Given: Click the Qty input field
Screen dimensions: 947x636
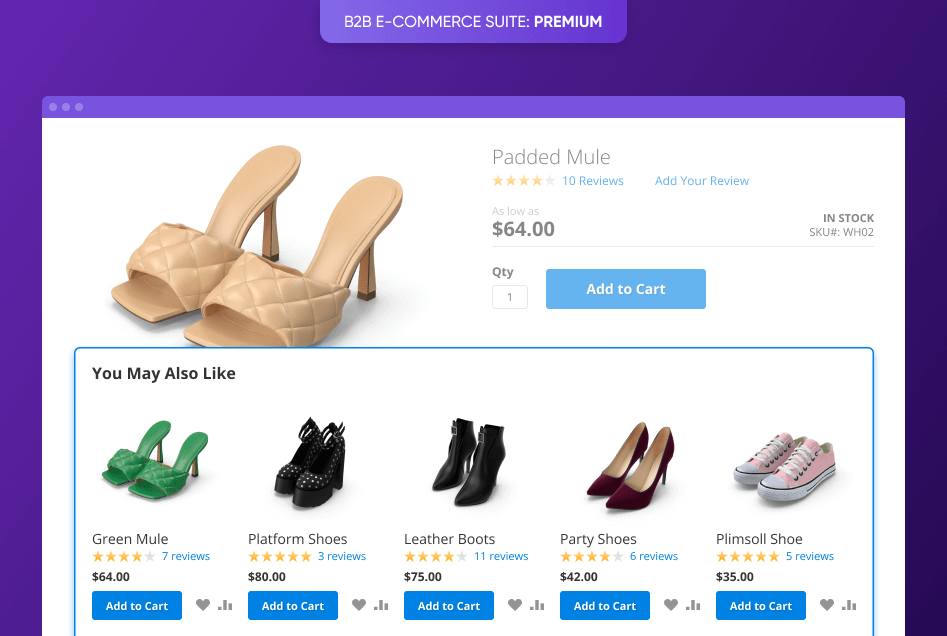Looking at the screenshot, I should coord(509,297).
